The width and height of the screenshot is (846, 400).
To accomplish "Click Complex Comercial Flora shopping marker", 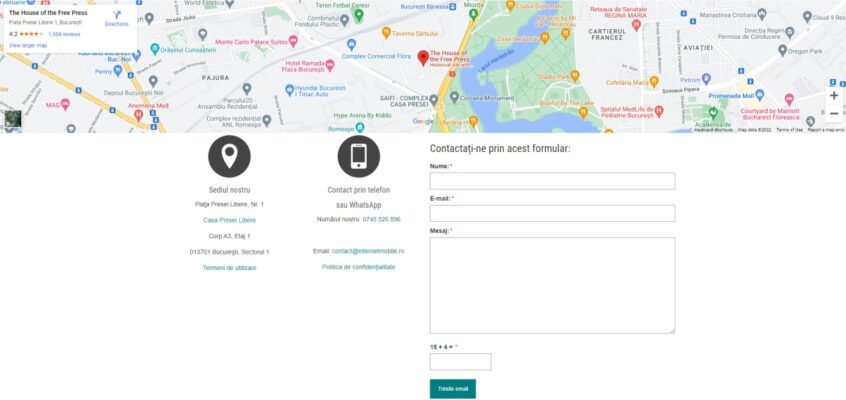I will click(x=351, y=44).
